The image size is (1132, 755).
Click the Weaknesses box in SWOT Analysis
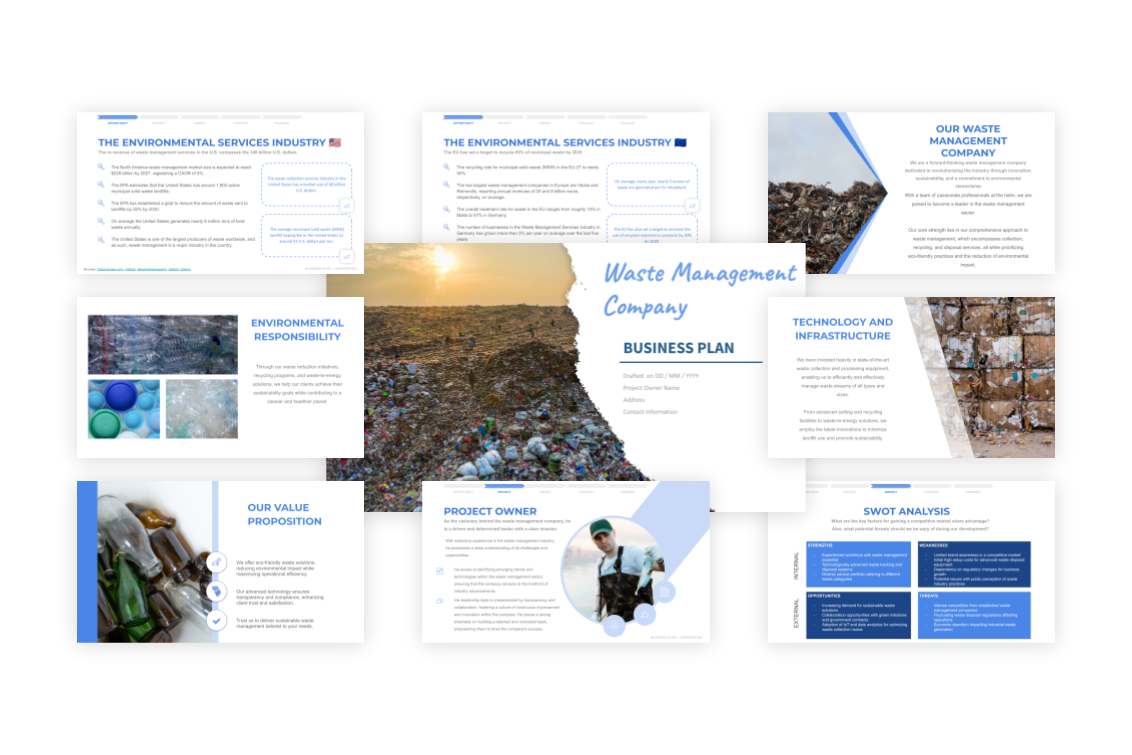(973, 564)
